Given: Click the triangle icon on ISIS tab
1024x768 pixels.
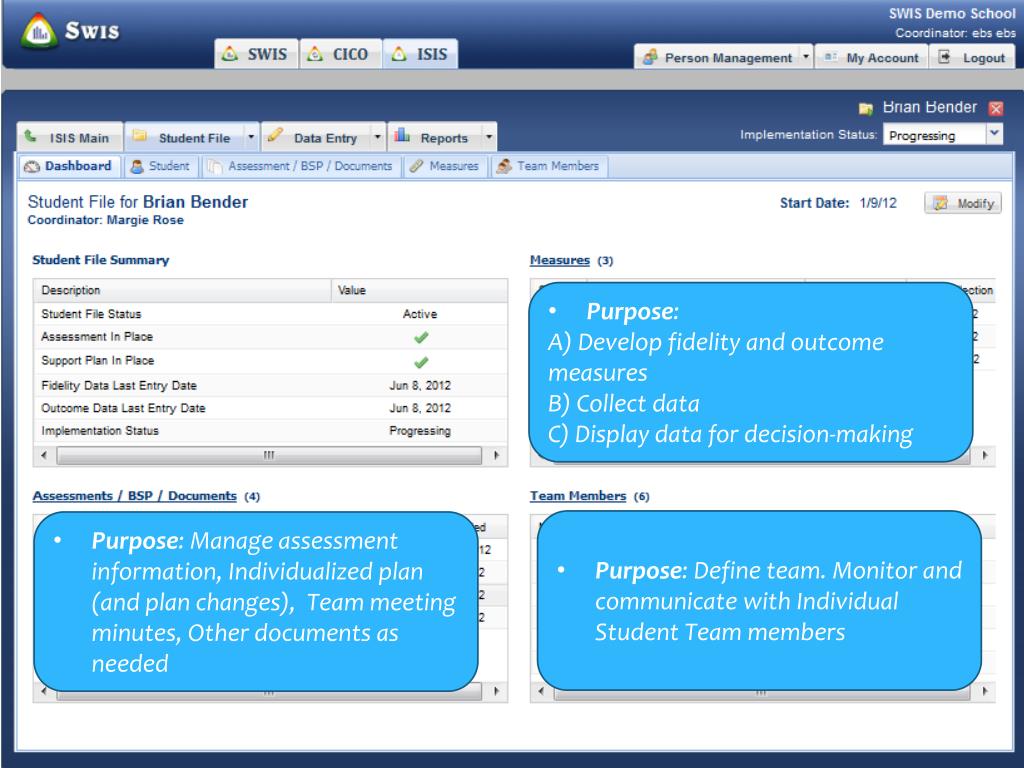Looking at the screenshot, I should [399, 54].
